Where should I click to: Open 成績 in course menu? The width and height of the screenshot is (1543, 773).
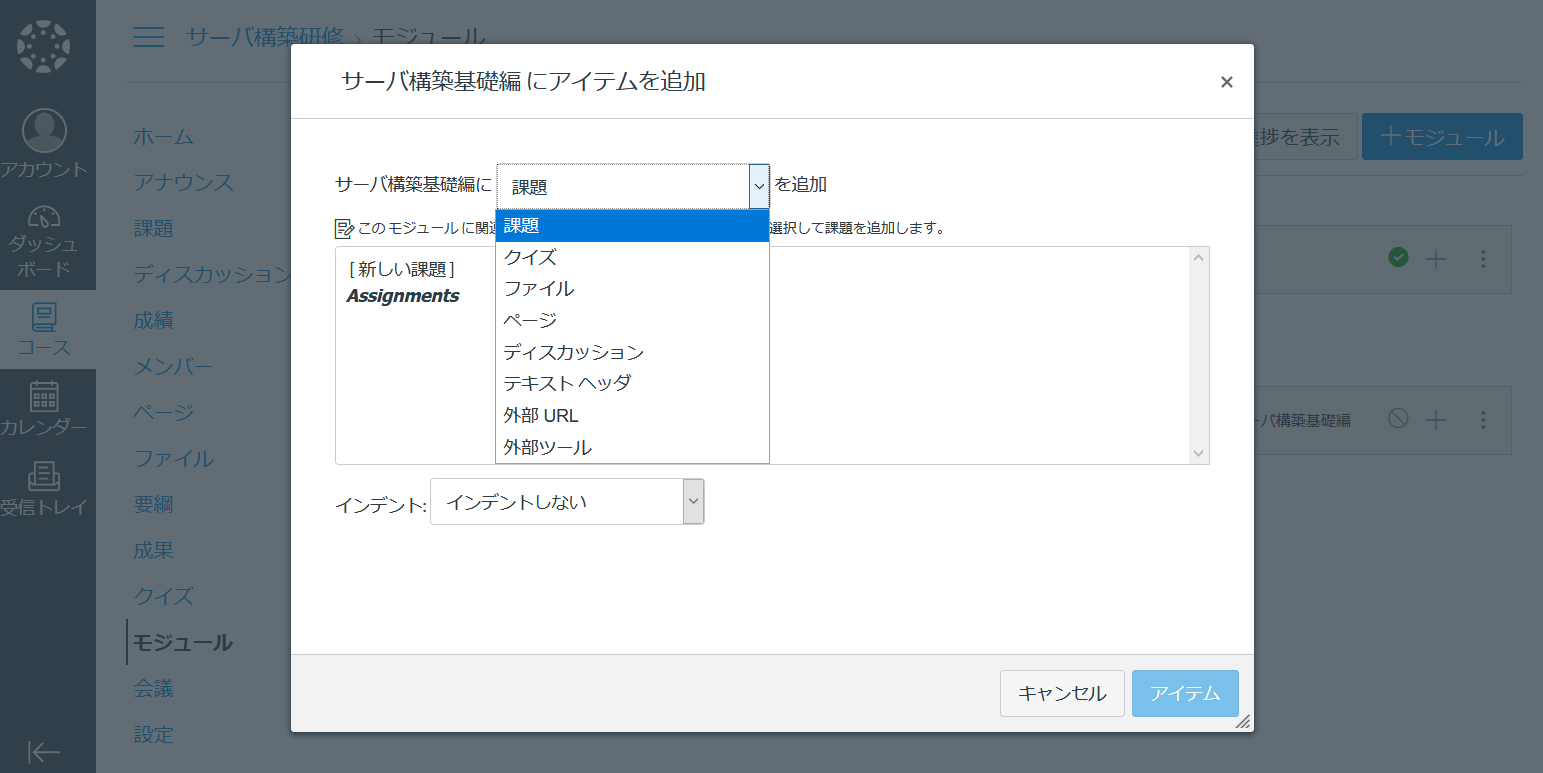(x=154, y=321)
